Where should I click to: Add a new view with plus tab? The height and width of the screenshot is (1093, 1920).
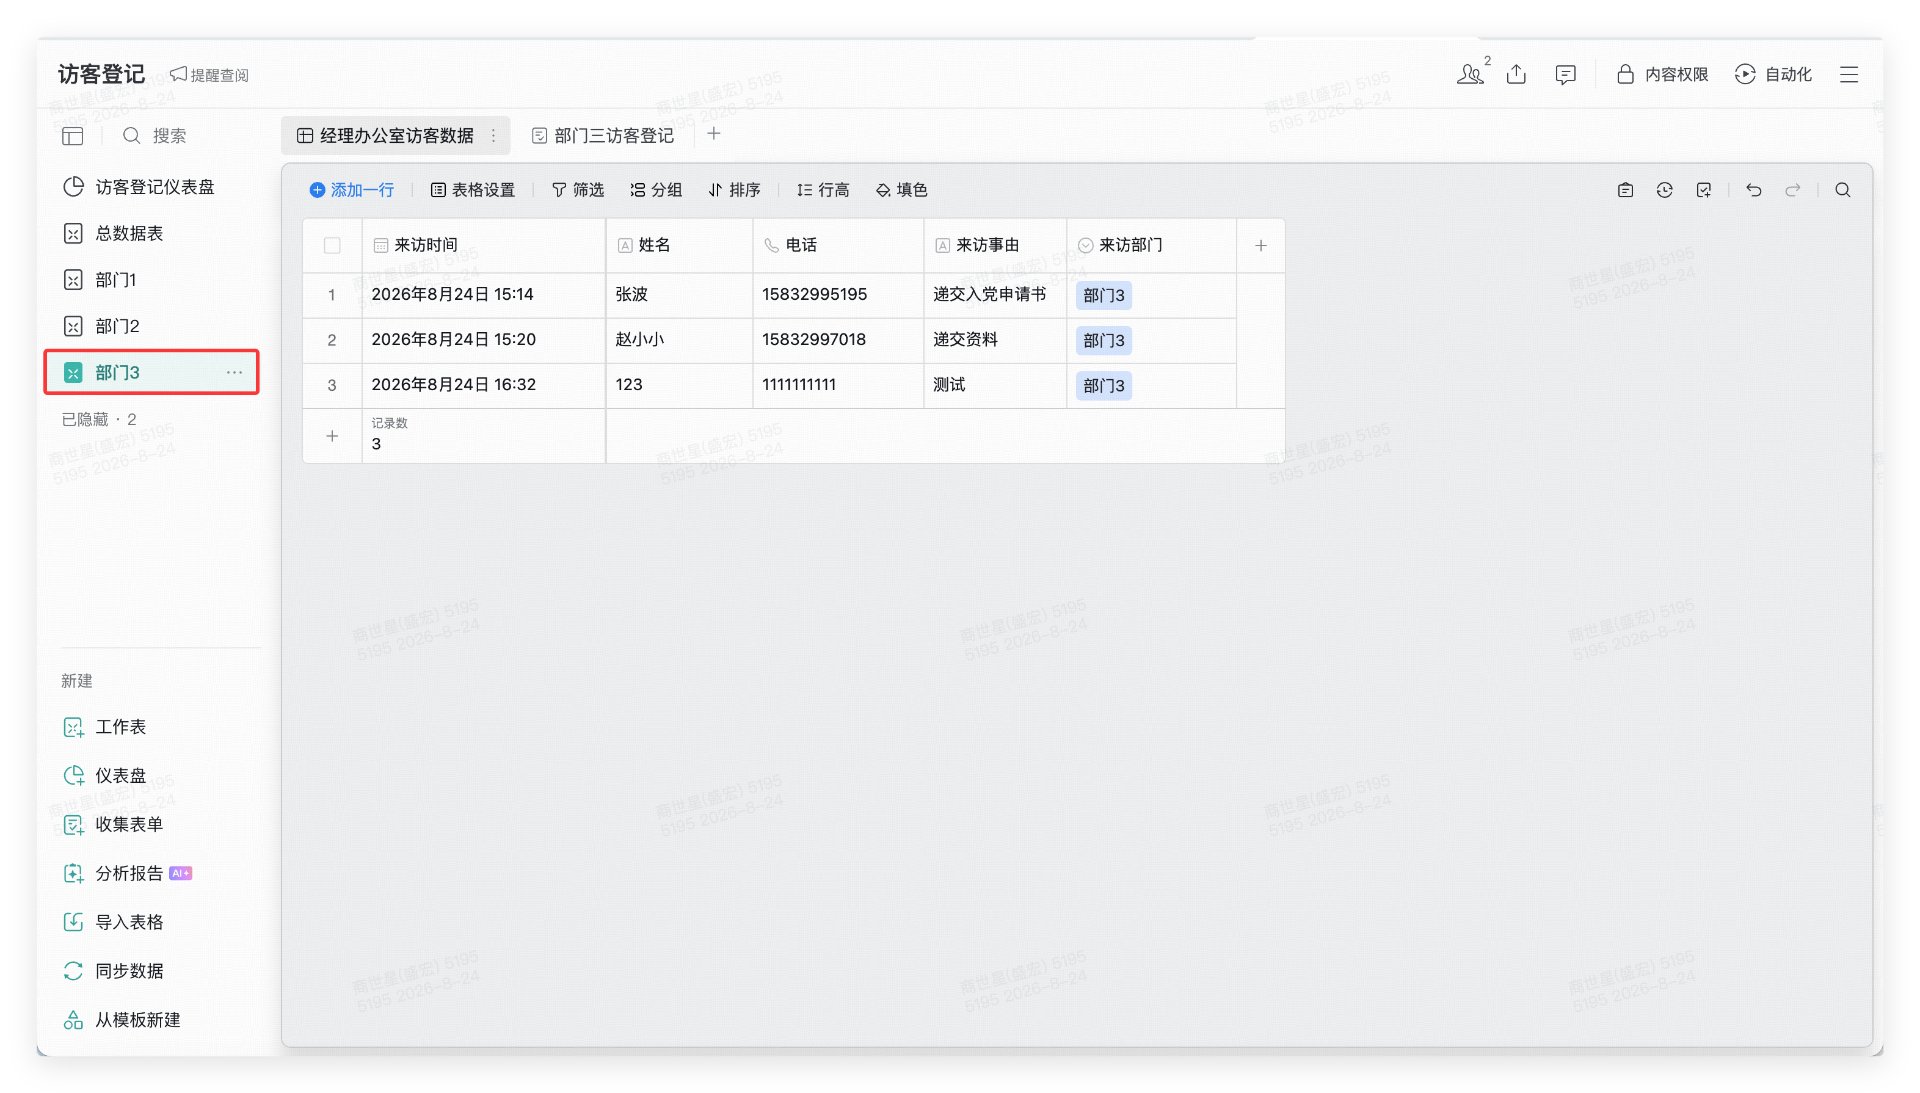[713, 134]
